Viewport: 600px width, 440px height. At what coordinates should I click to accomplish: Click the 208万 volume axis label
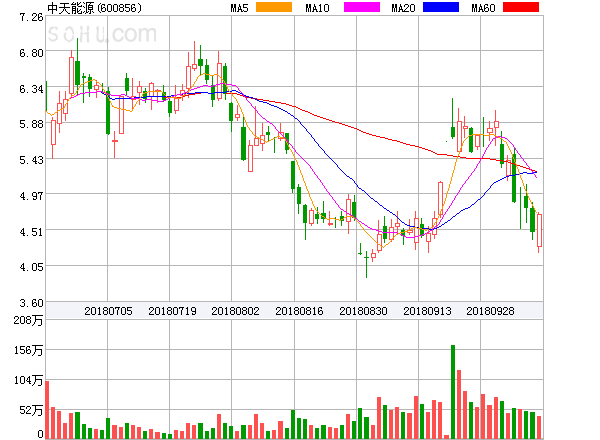[x=28, y=320]
